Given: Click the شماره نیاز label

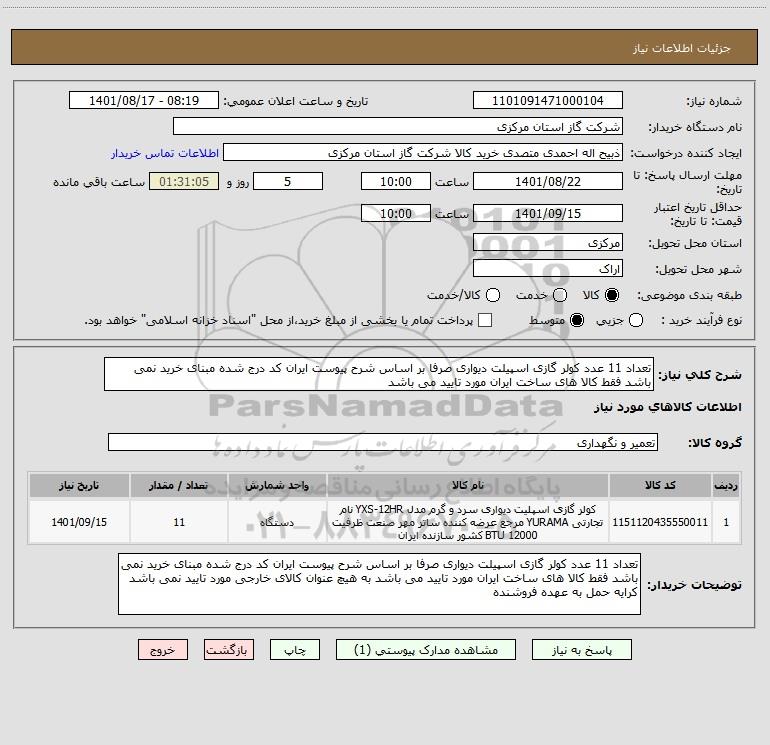Looking at the screenshot, I should (x=714, y=102).
